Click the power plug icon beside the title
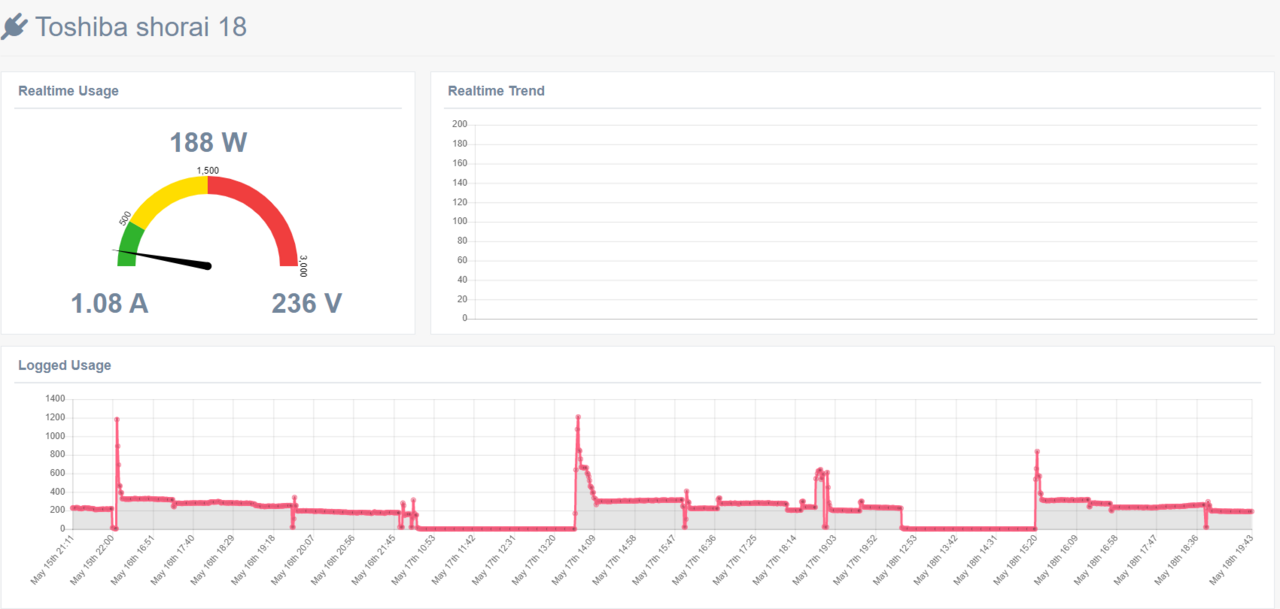This screenshot has width=1280, height=609. click(x=14, y=27)
